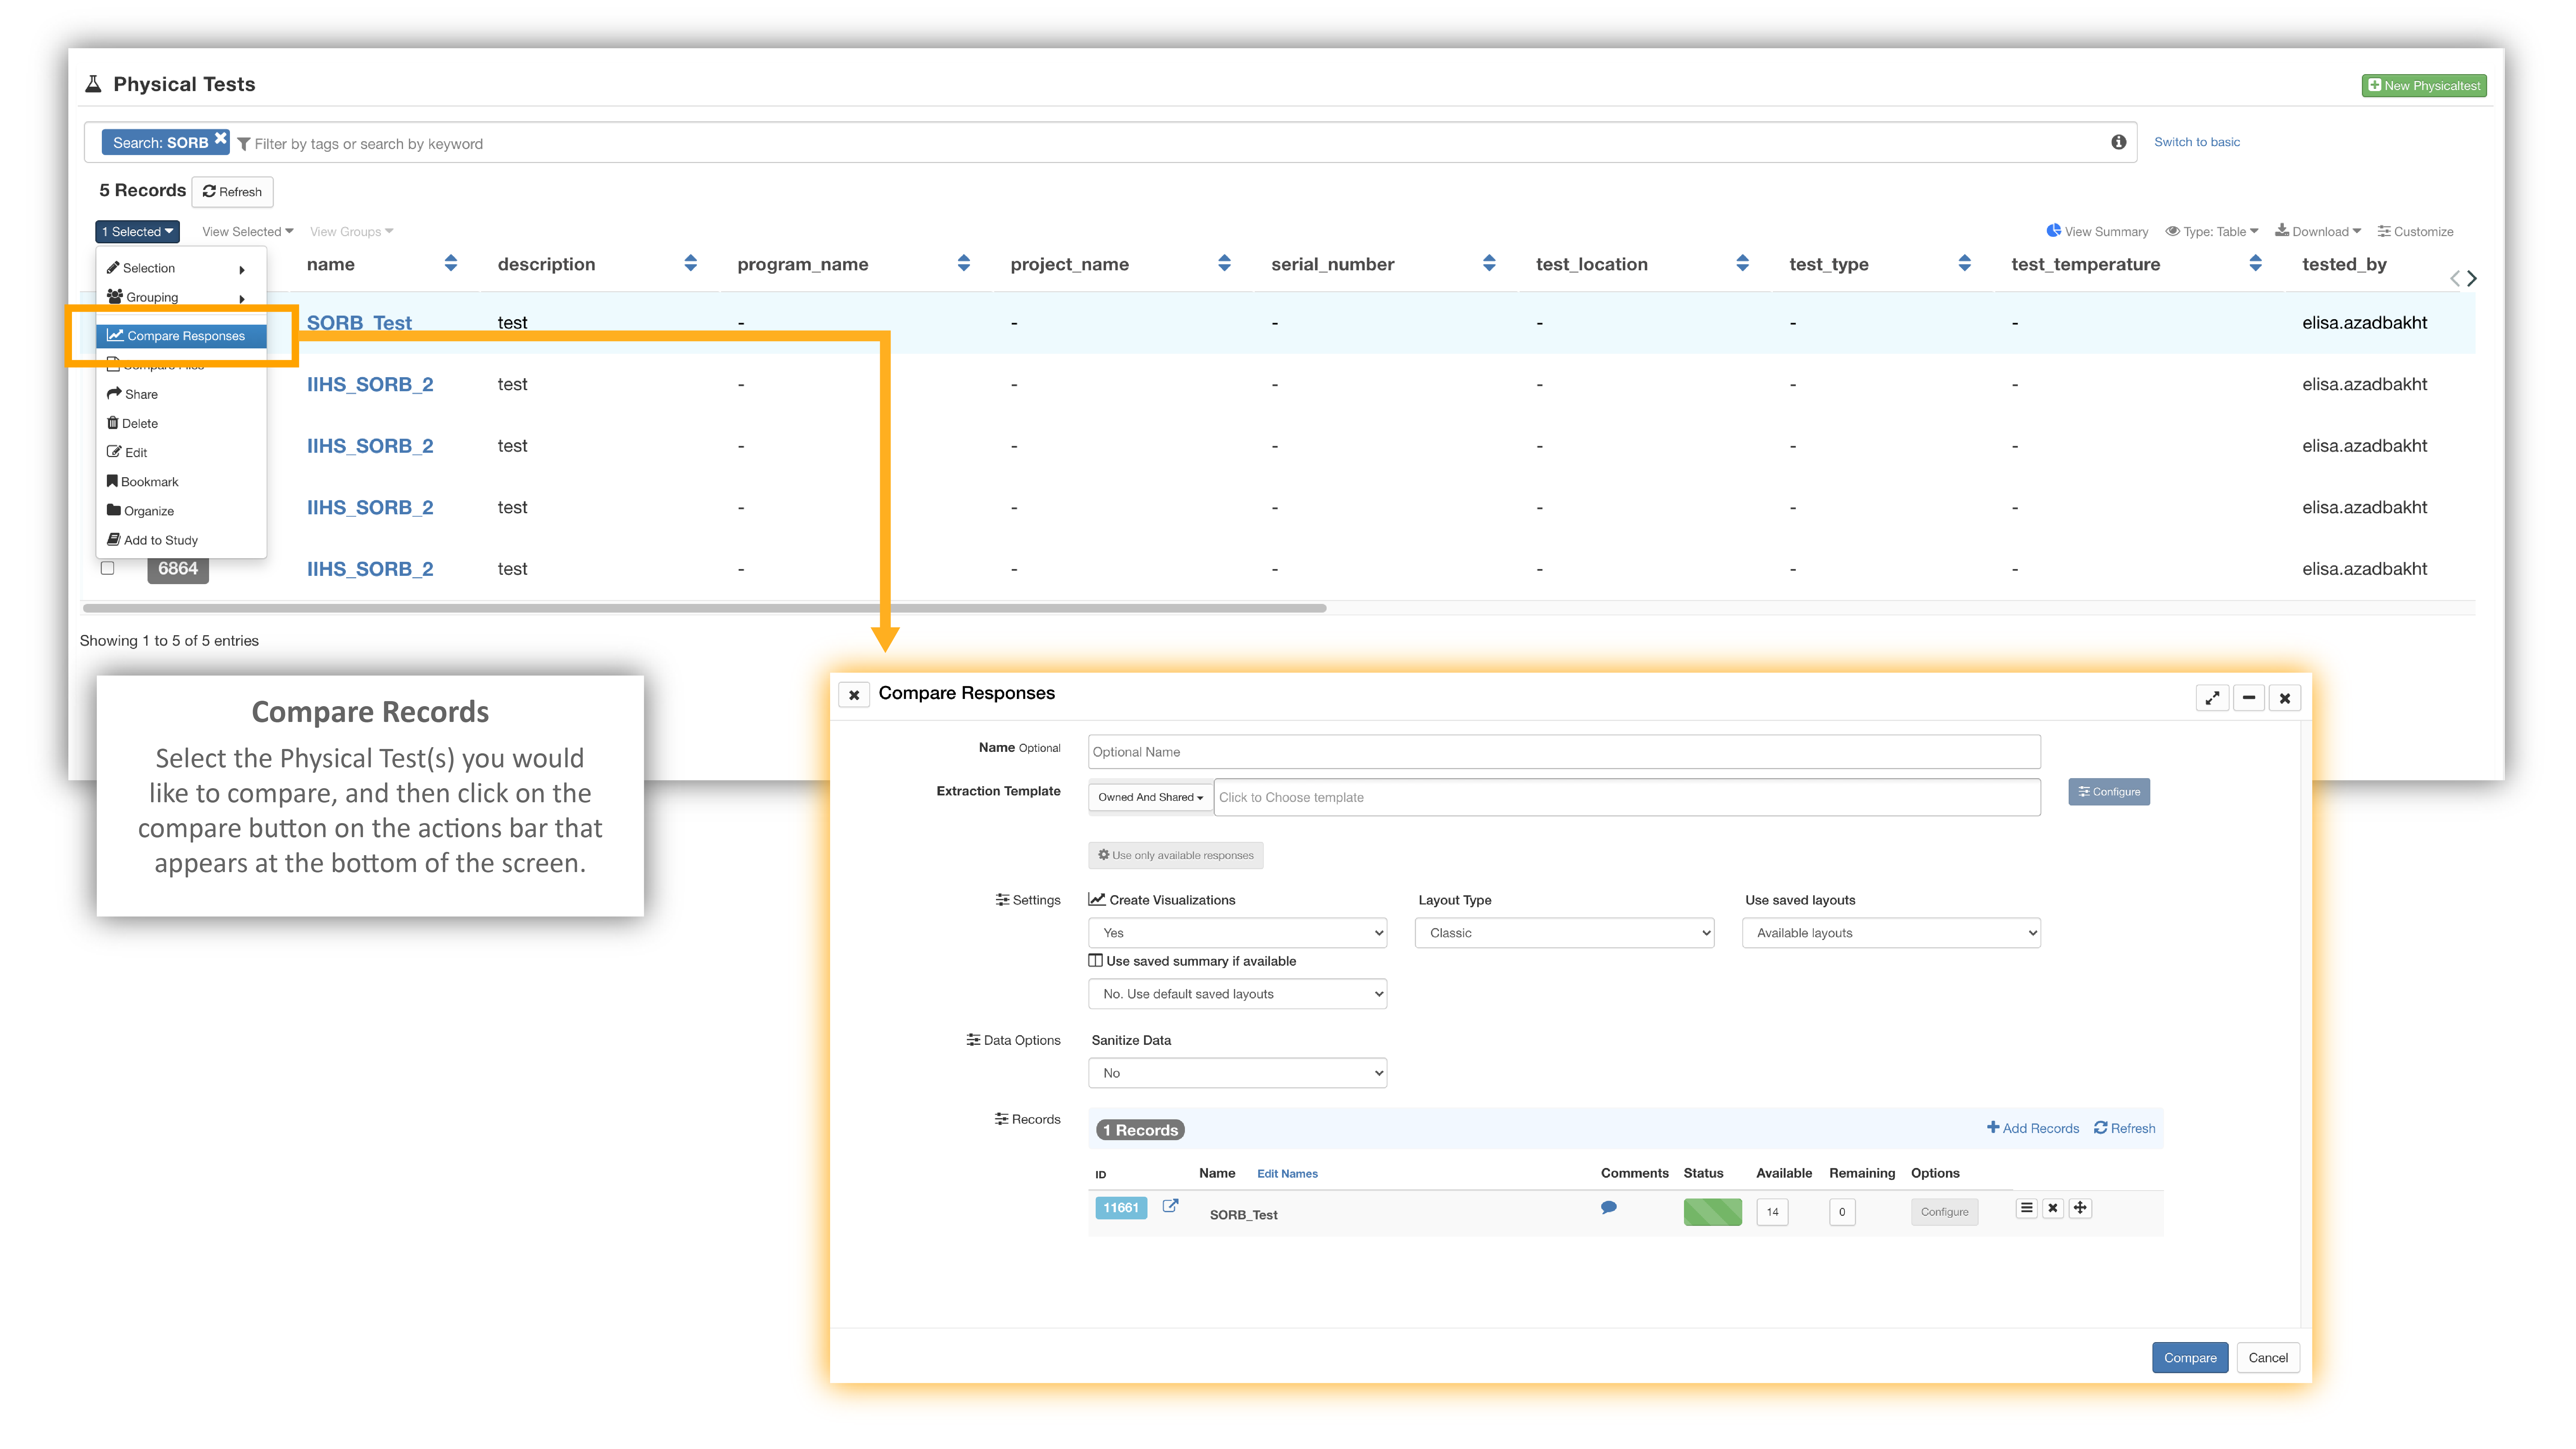The height and width of the screenshot is (1449, 2576).
Task: Click Edit Names link
Action: click(x=1287, y=1174)
